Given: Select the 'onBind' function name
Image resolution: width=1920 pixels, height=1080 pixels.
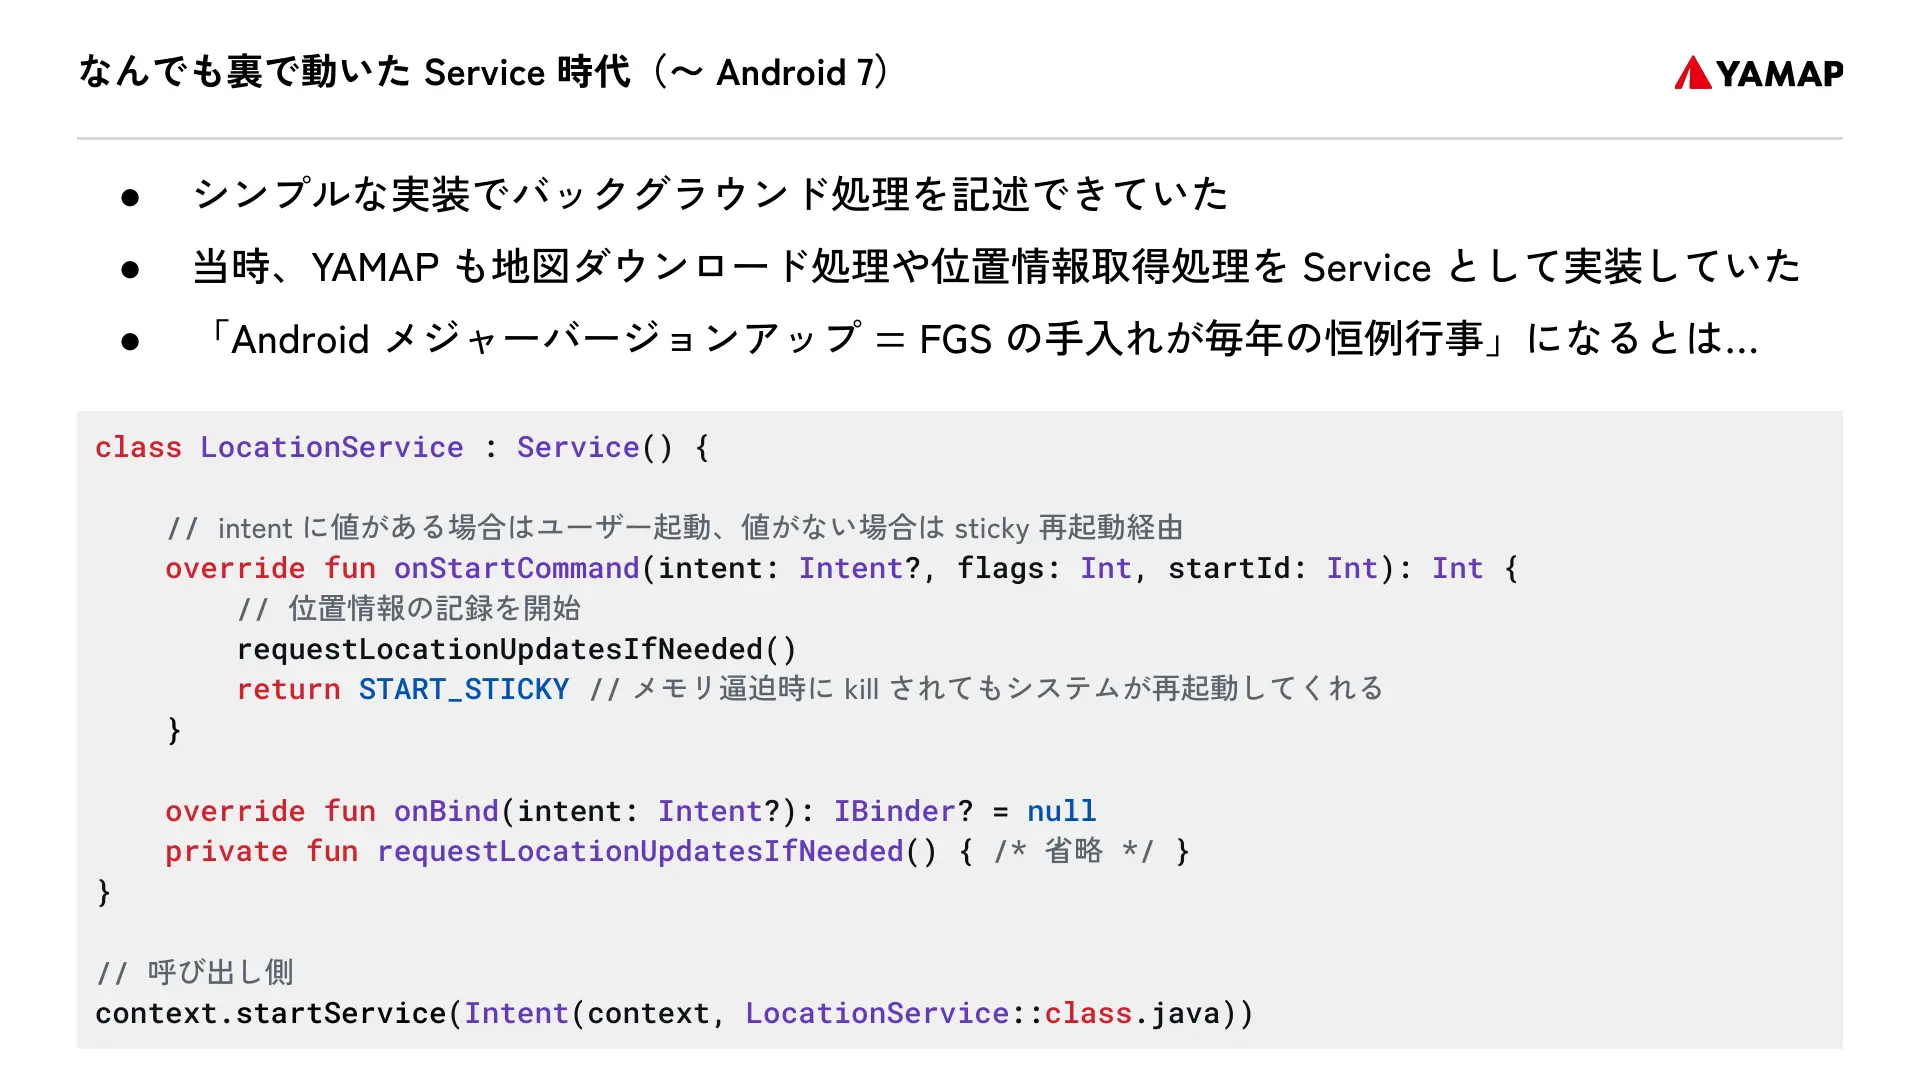Looking at the screenshot, I should tap(446, 811).
